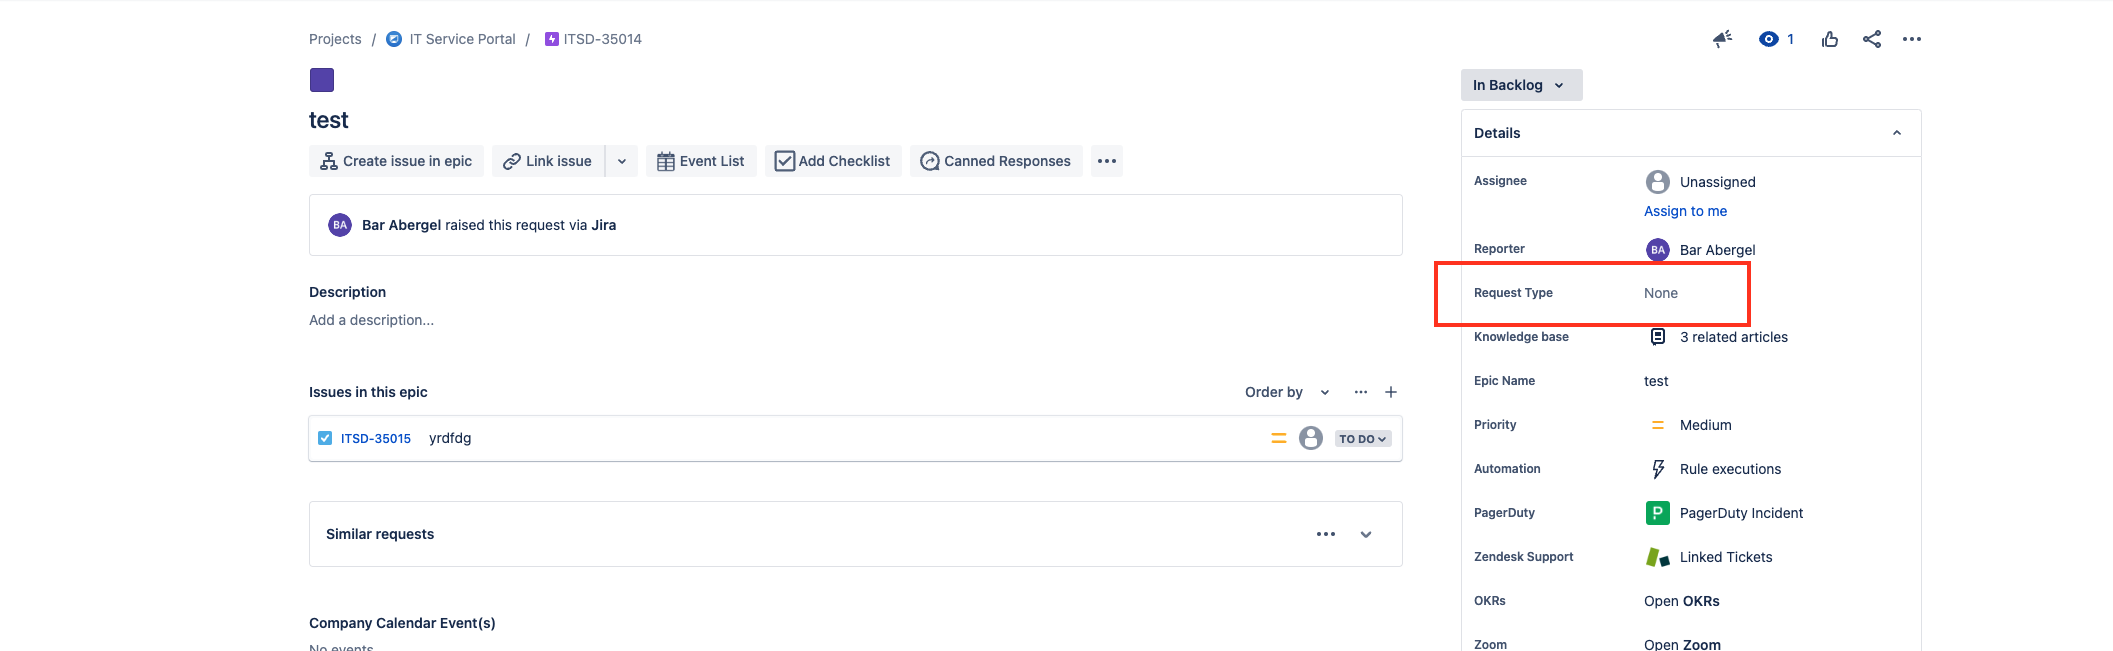This screenshot has height=651, width=2113.
Task: Click the Link issue button
Action: point(548,161)
